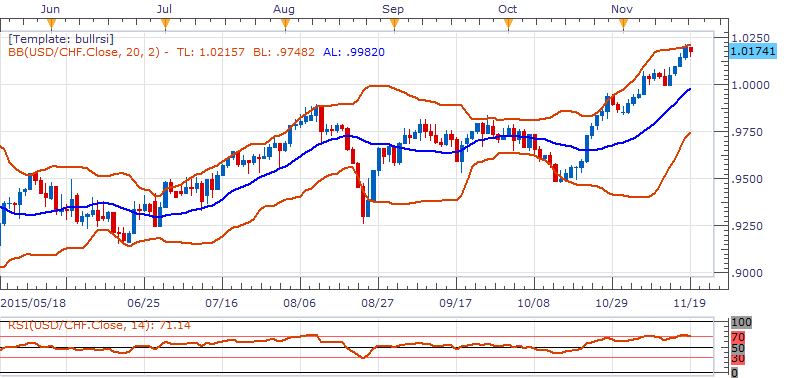This screenshot has width=786, height=378.
Task: Click the RSI 30 level label
Action: pos(738,359)
